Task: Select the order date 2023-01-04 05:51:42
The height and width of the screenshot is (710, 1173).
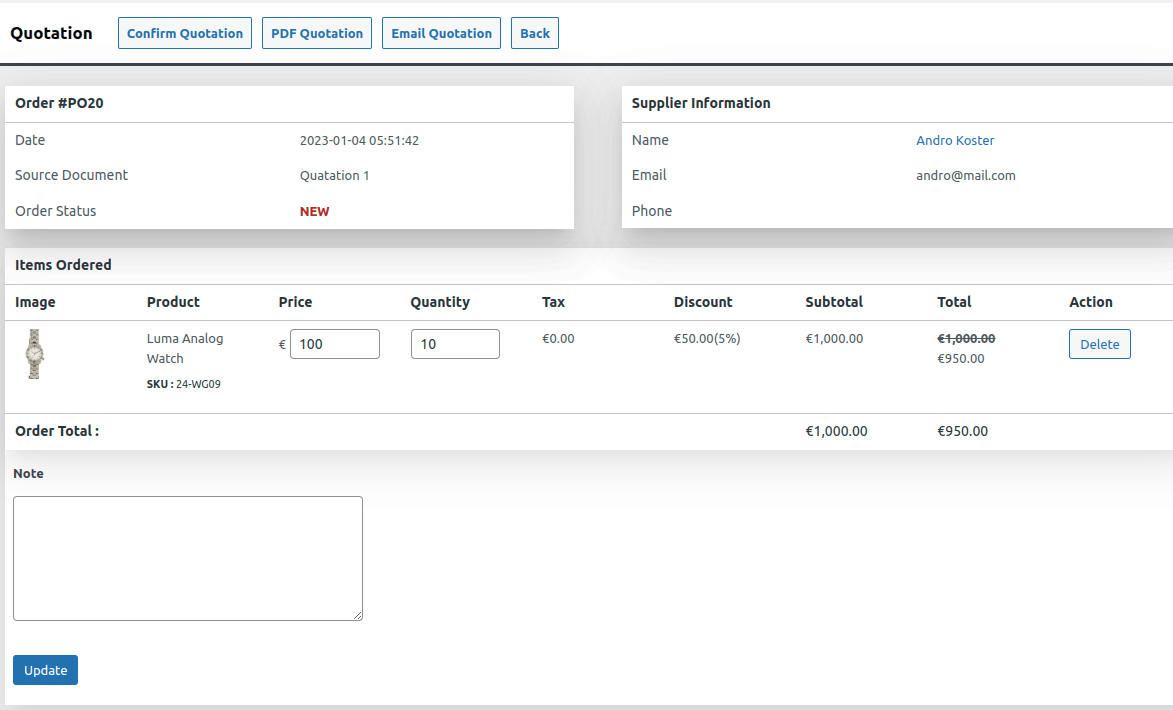Action: click(x=359, y=141)
